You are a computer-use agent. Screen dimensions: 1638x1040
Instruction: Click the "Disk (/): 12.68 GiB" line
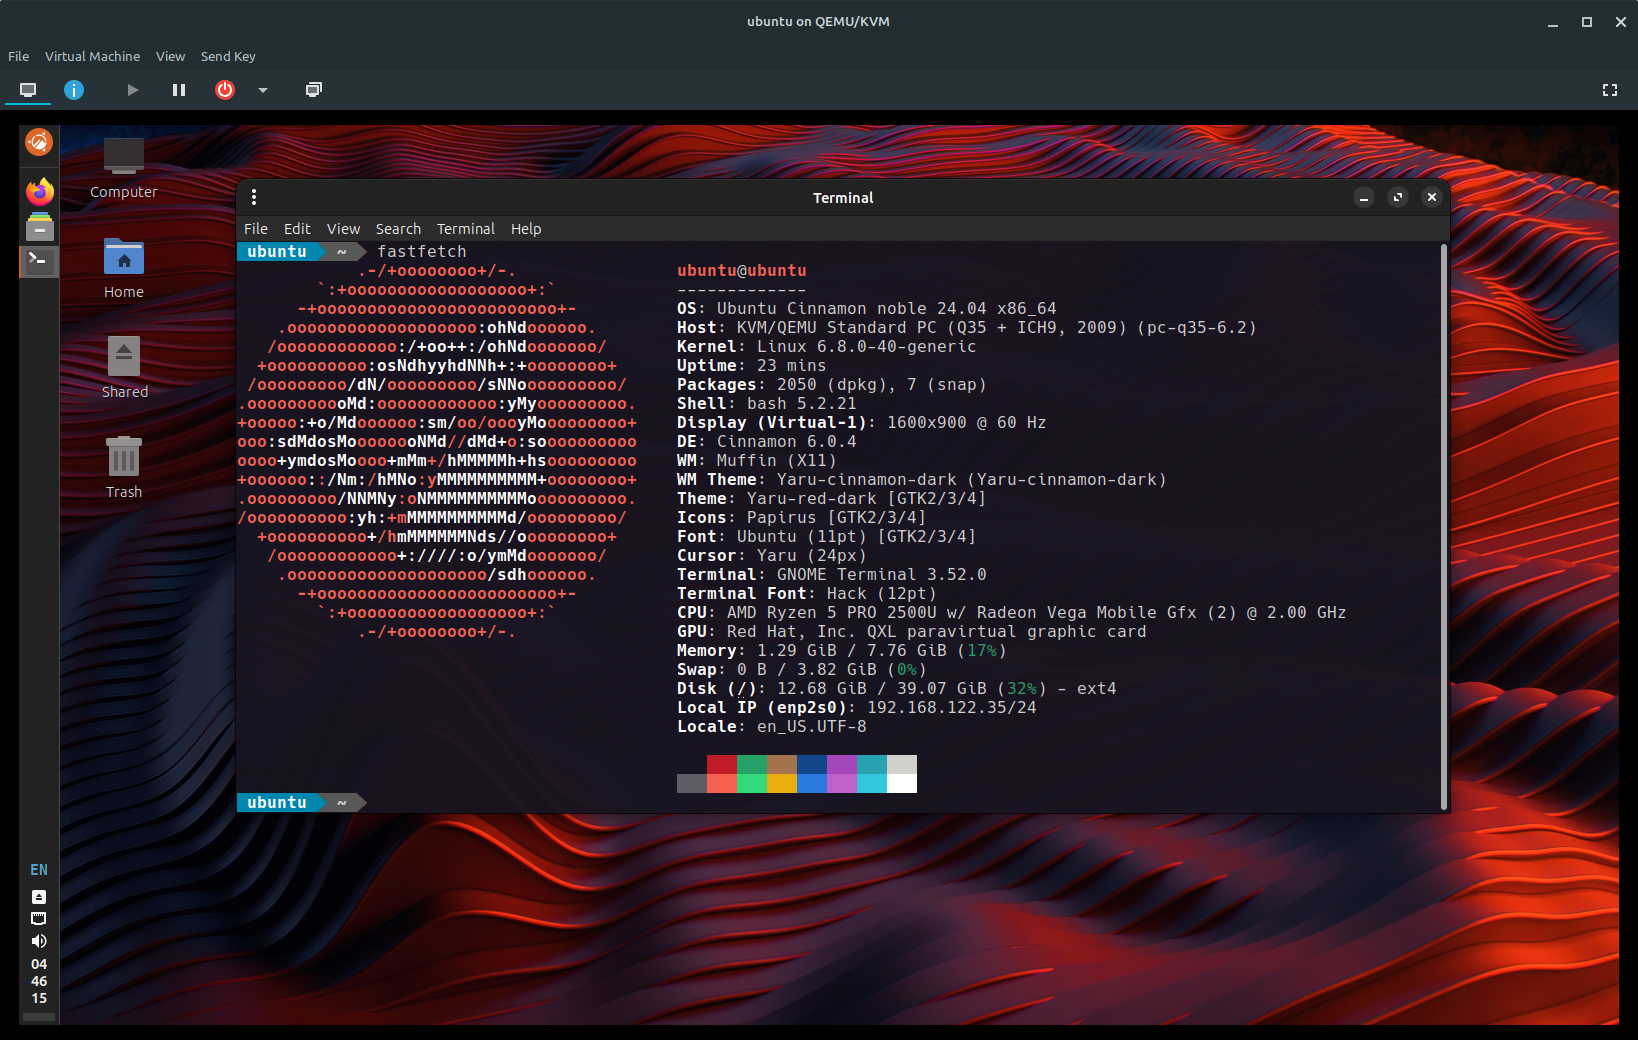(897, 689)
